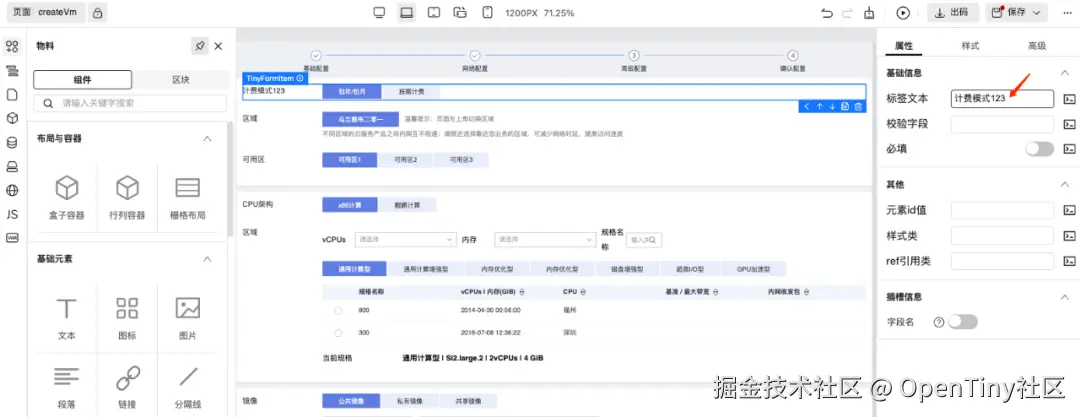Open the dropdown arrow next to 保存
The image size is (1080, 417).
tap(1036, 12)
